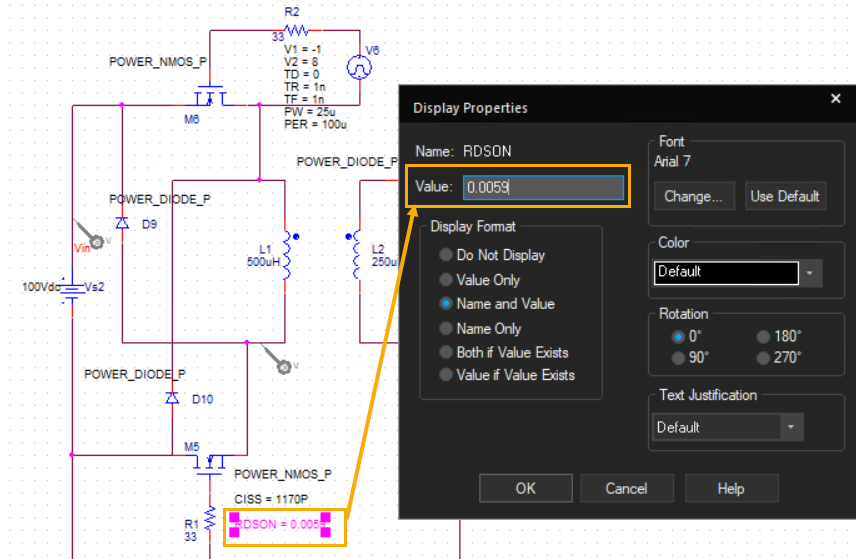The height and width of the screenshot is (559, 856).
Task: Click the TF = 1n parameter text
Action: click(304, 99)
